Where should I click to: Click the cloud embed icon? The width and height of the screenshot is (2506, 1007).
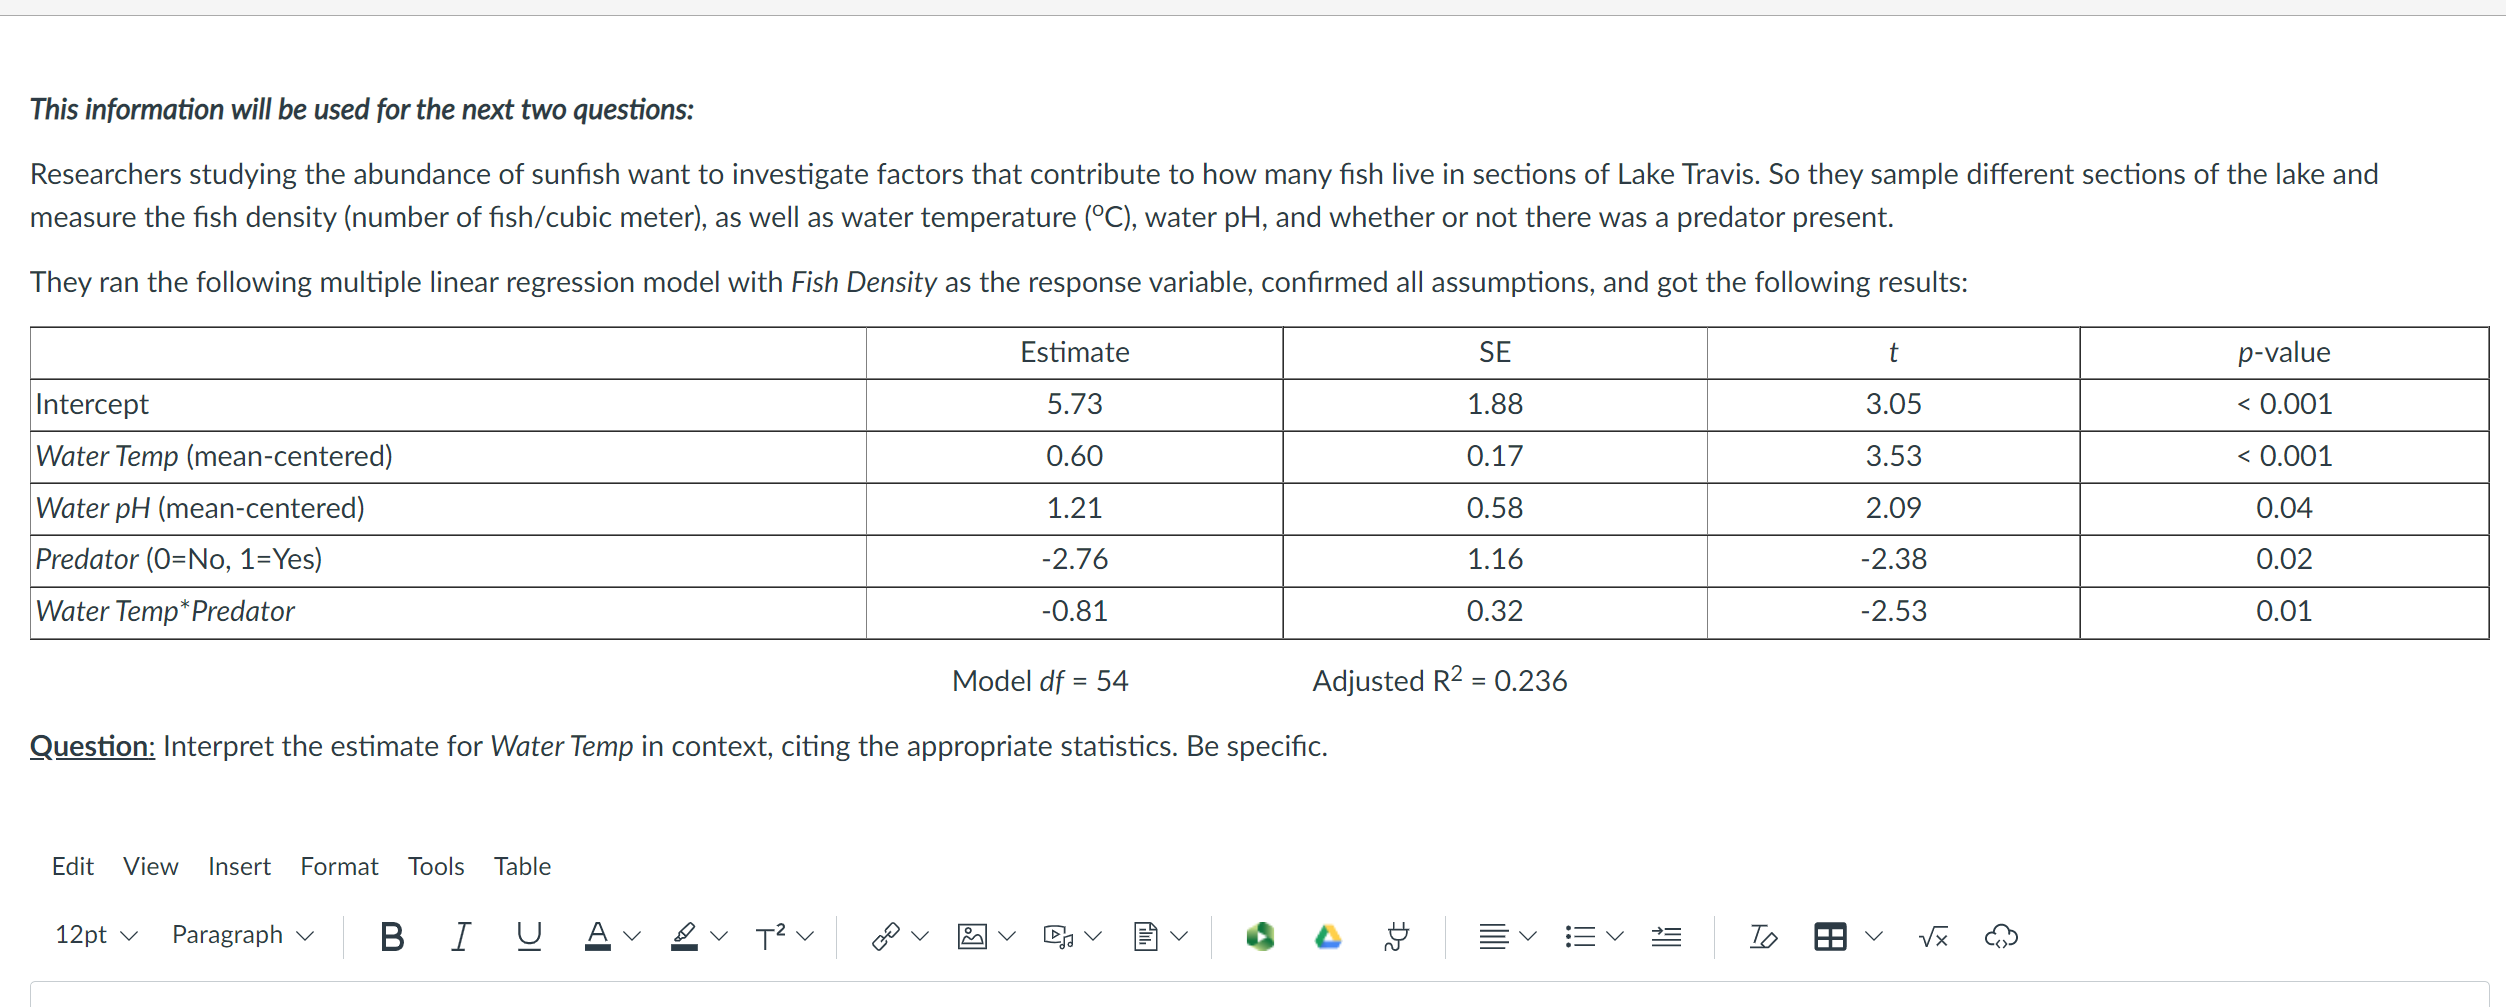[2001, 937]
